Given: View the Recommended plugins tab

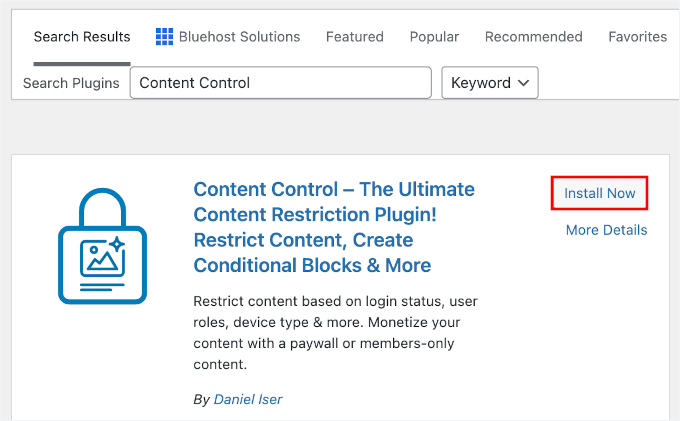Looking at the screenshot, I should [x=533, y=37].
